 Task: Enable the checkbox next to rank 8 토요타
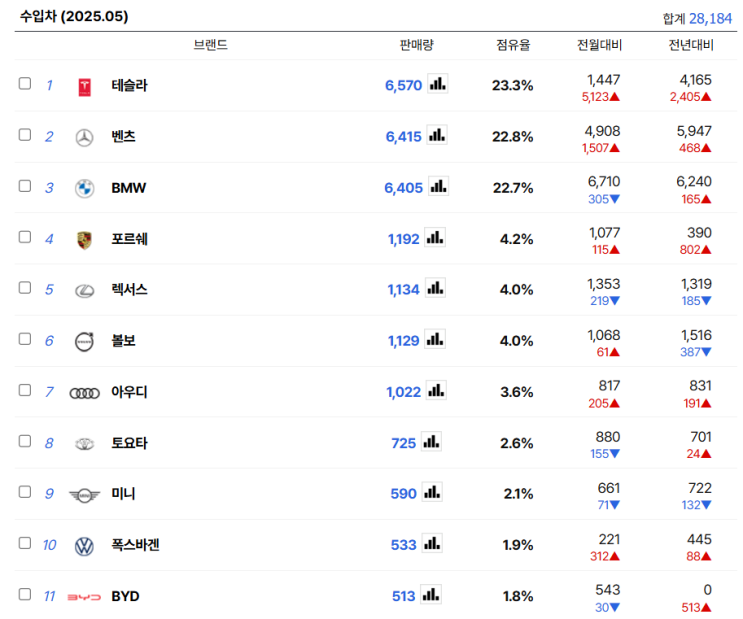pos(25,441)
